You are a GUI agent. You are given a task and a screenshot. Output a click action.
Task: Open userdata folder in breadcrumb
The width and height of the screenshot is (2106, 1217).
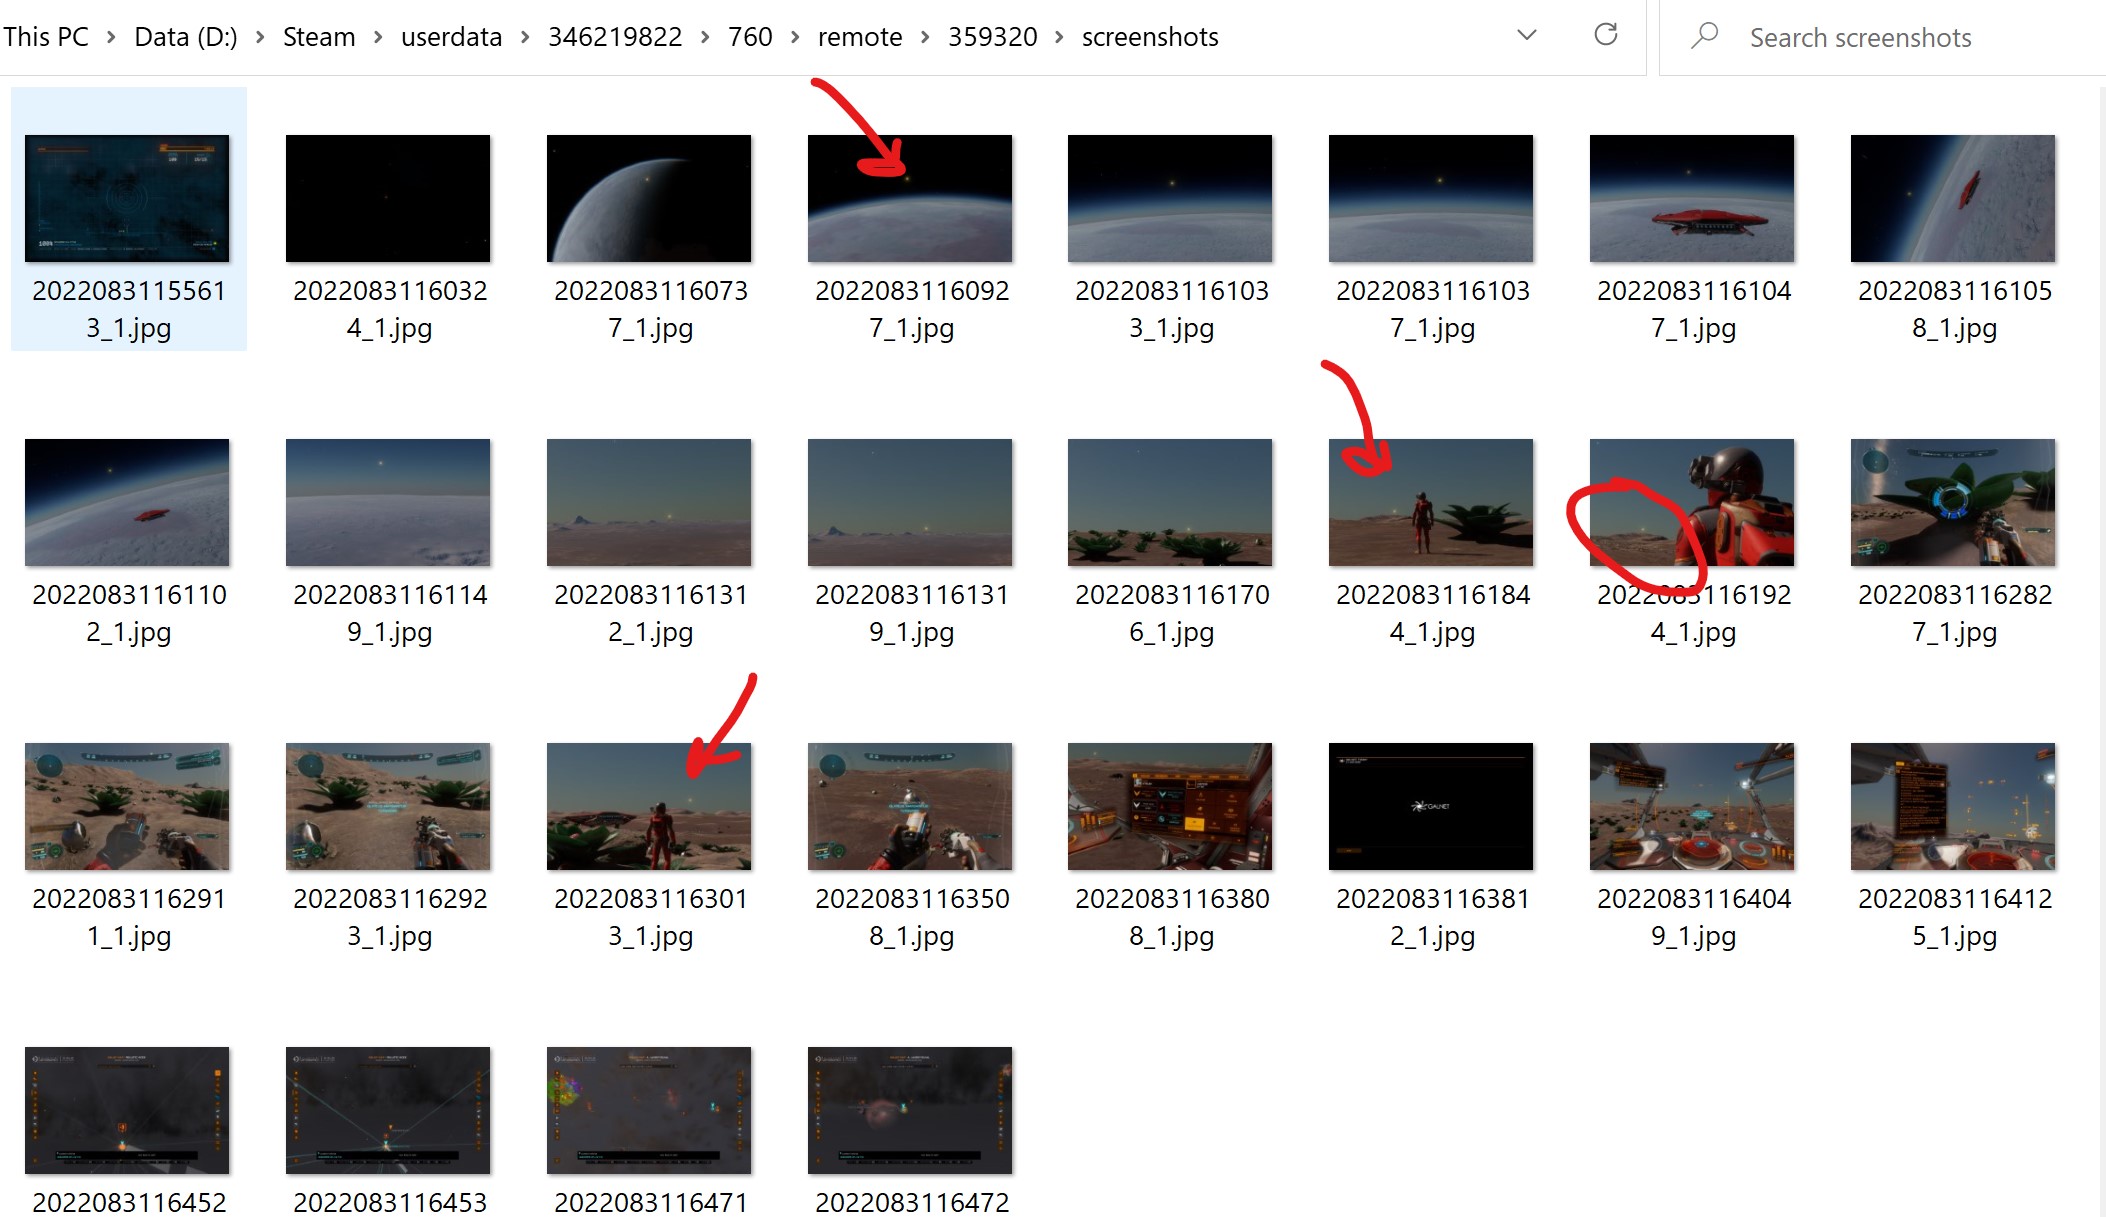tap(451, 37)
